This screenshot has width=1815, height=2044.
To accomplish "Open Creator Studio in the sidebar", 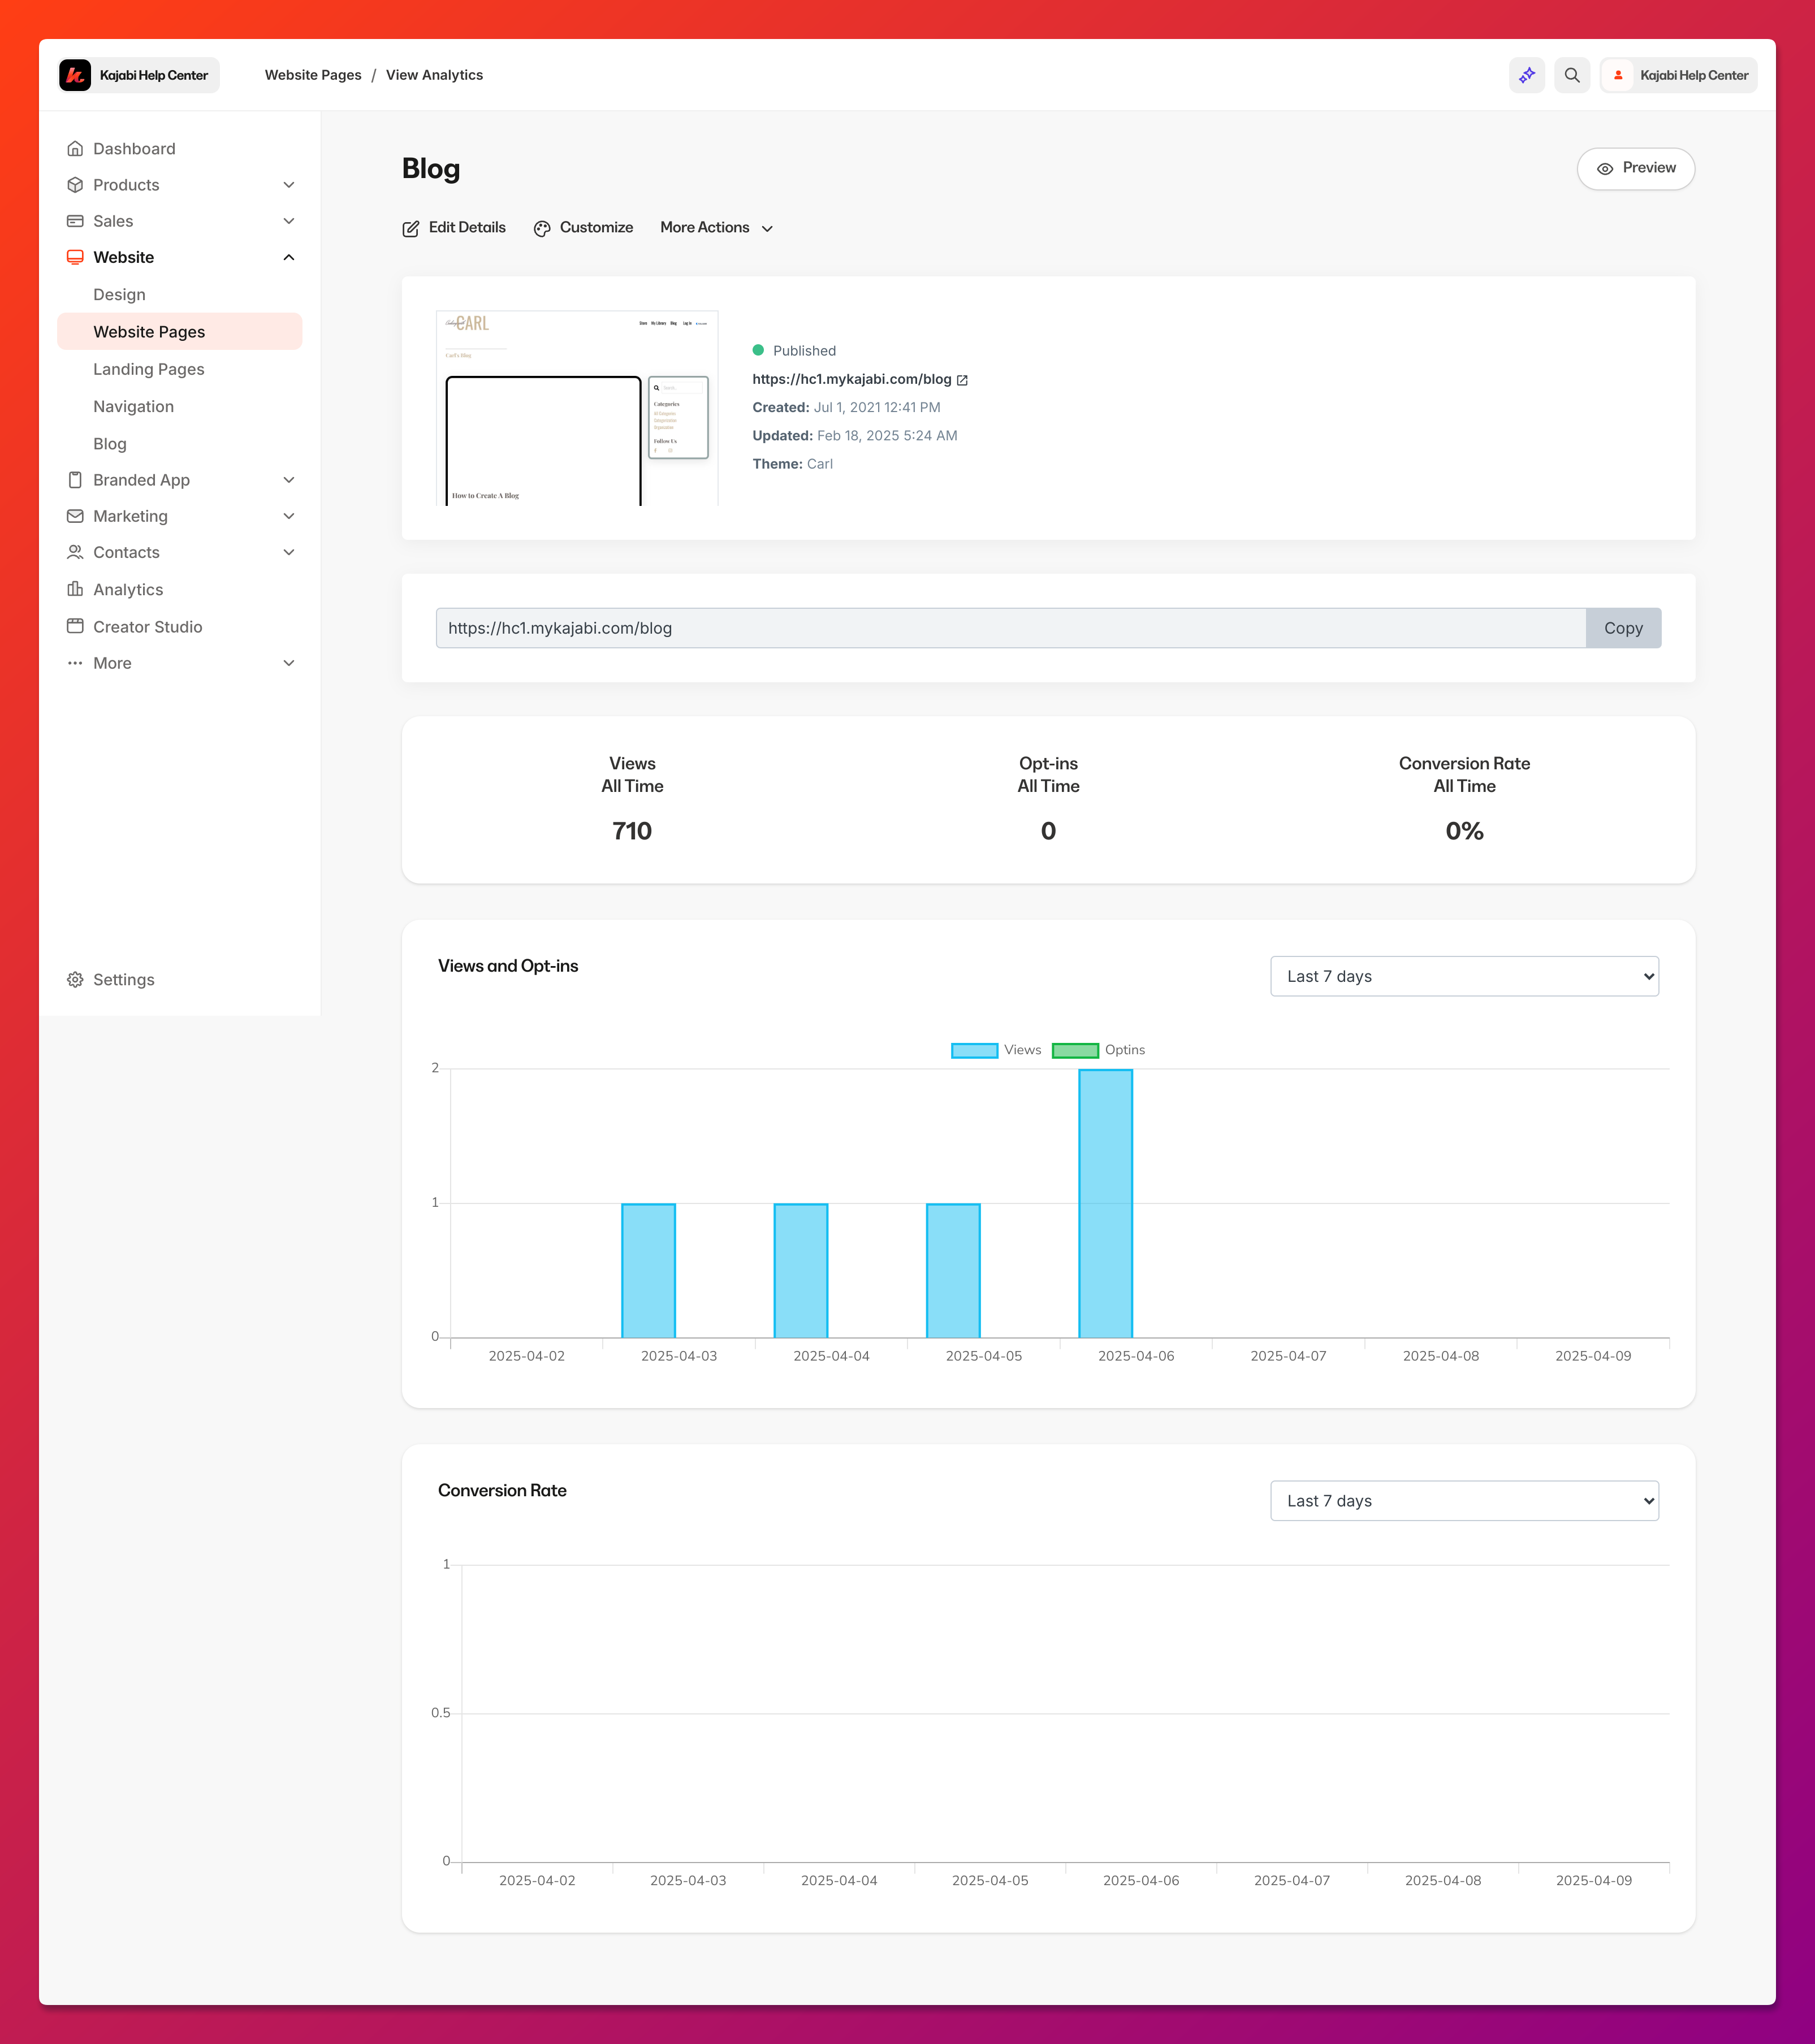I will coord(147,627).
